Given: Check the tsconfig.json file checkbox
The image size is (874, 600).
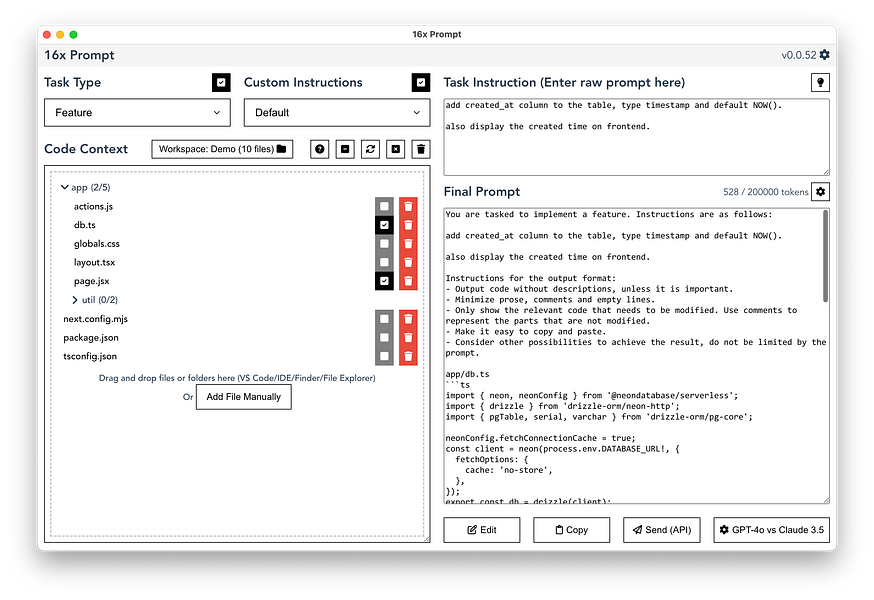Looking at the screenshot, I should pos(384,356).
